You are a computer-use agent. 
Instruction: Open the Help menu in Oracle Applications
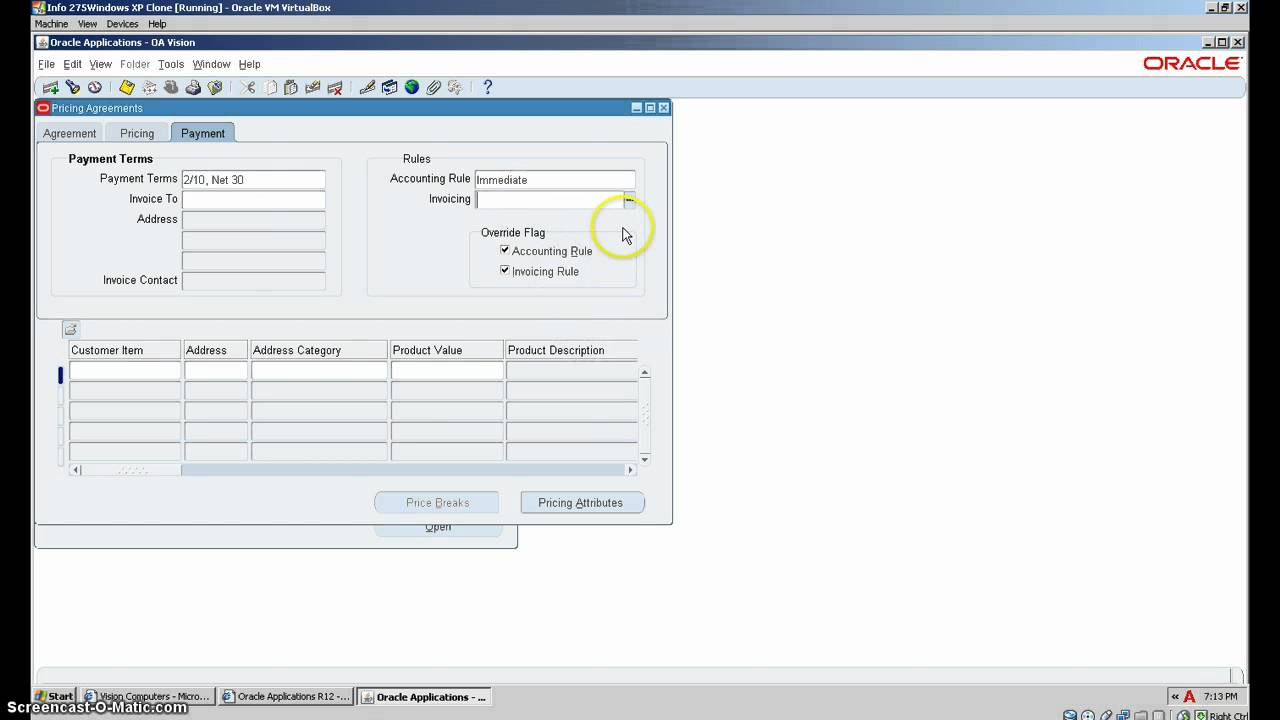click(x=249, y=64)
